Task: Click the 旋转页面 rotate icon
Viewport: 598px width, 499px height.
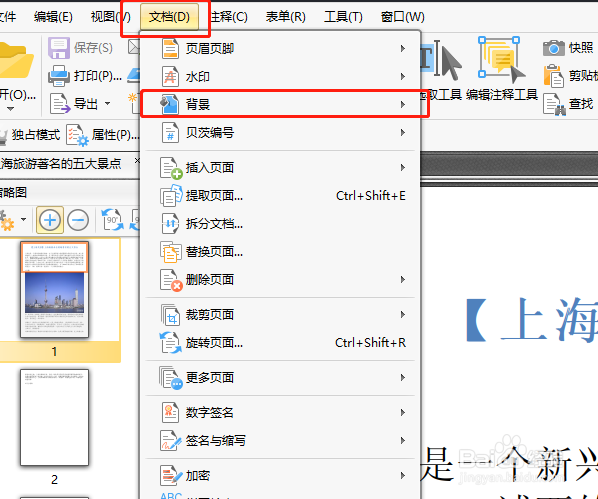Action: pos(170,343)
